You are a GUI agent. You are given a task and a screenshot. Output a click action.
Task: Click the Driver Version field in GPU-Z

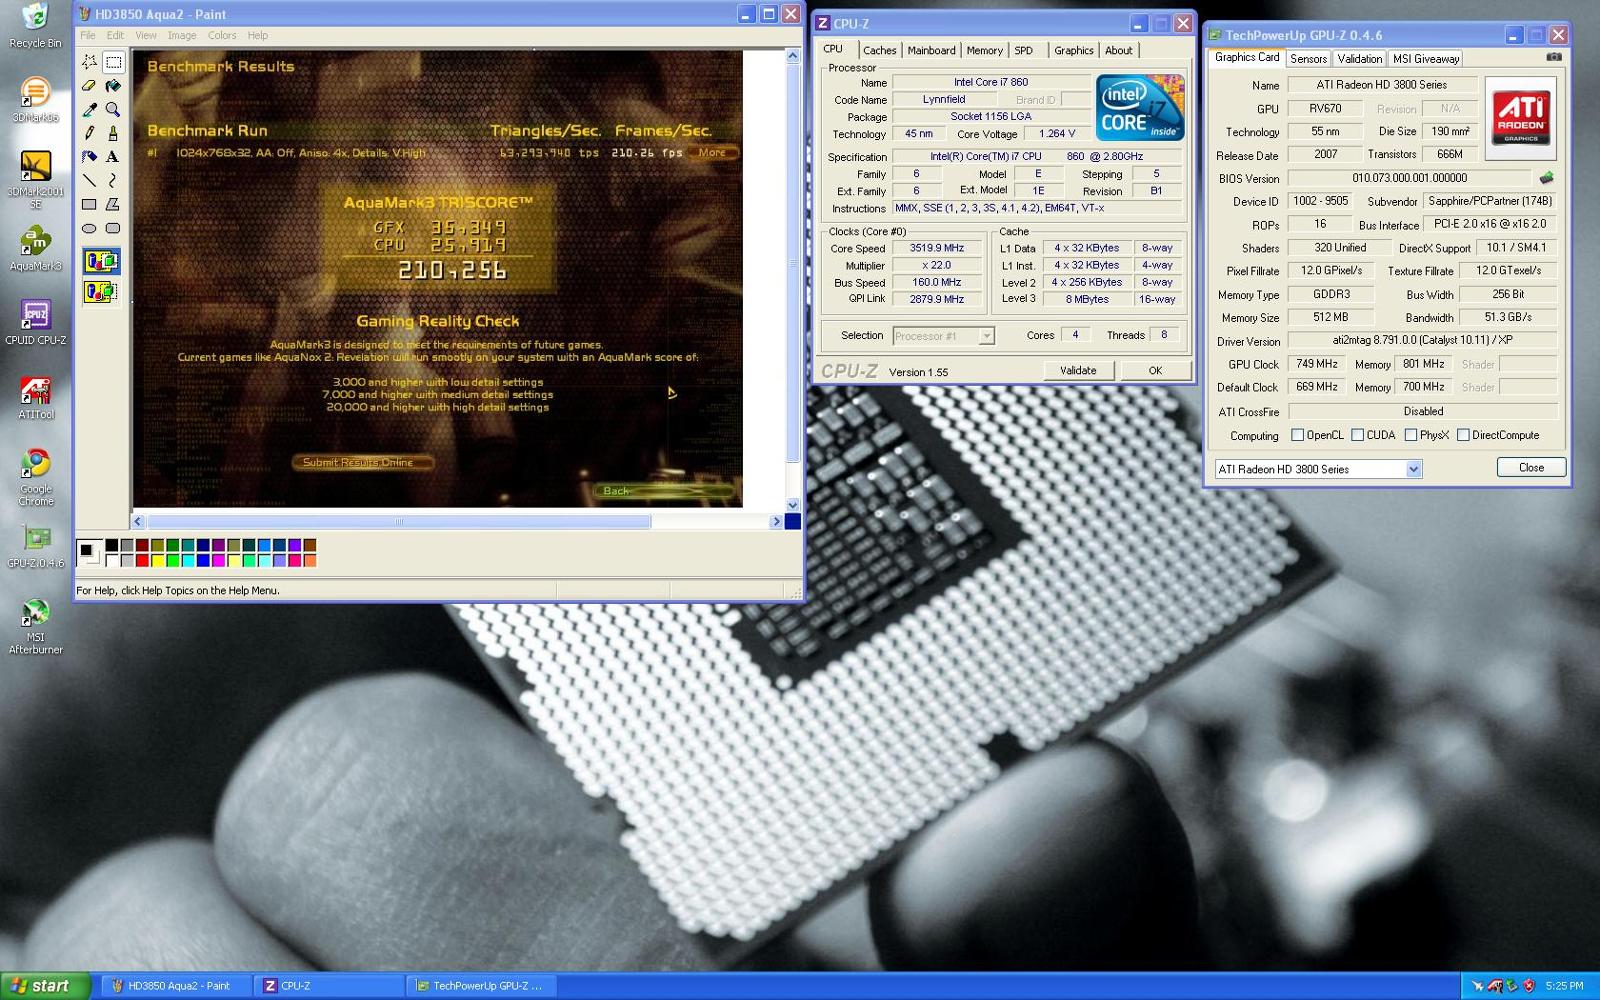point(1422,340)
